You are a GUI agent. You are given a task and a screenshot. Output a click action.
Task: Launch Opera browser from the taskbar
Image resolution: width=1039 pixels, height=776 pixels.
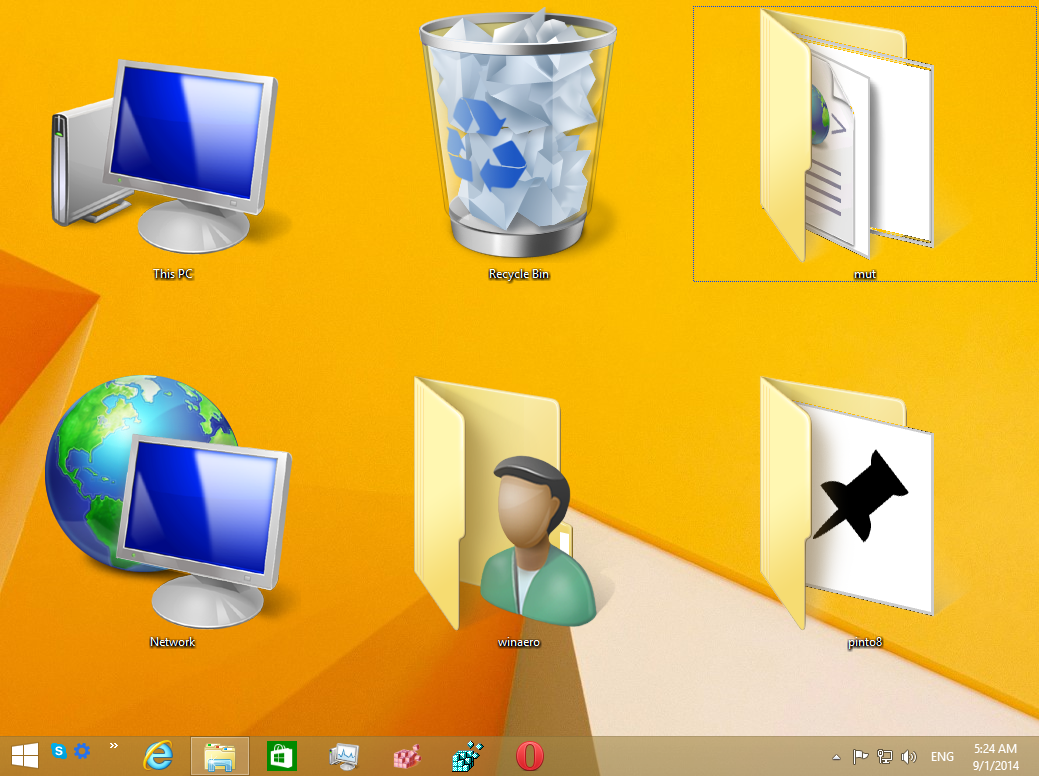(x=528, y=757)
